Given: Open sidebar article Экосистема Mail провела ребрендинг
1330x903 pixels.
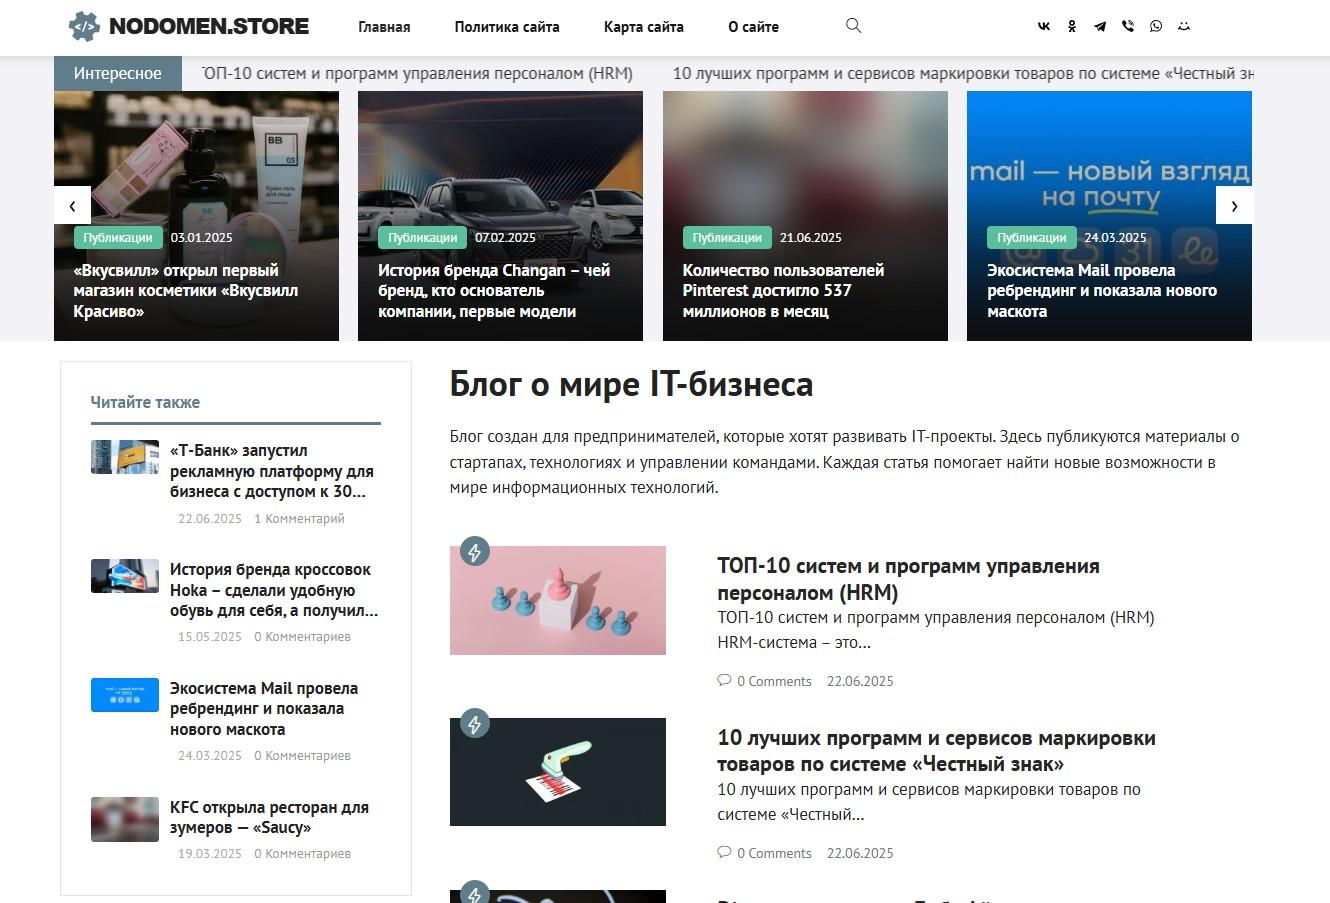Looking at the screenshot, I should [x=264, y=708].
